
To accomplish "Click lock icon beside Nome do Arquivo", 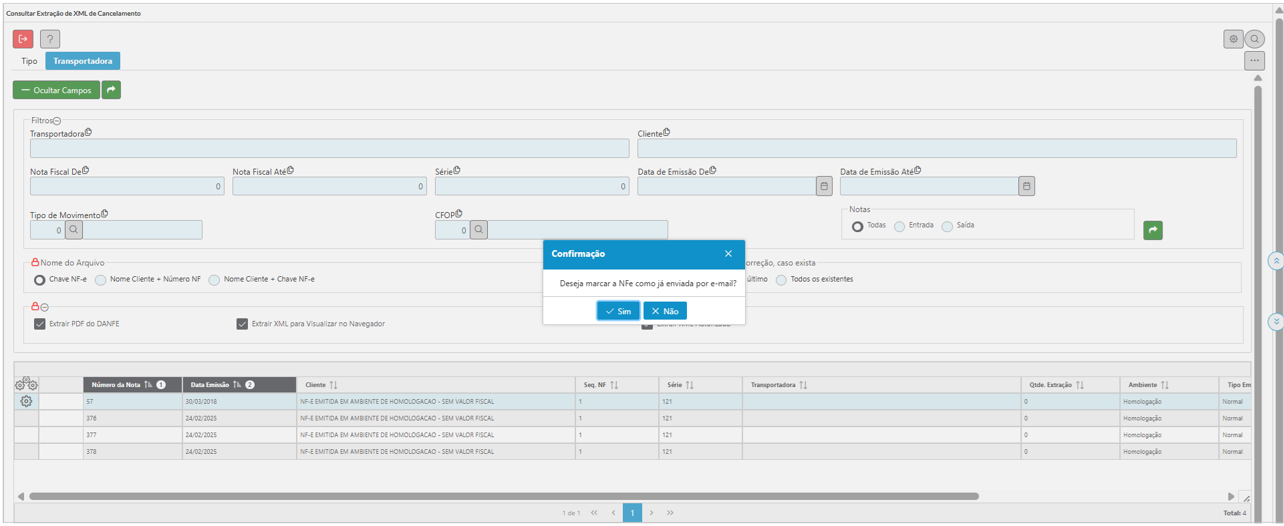I will pos(35,263).
